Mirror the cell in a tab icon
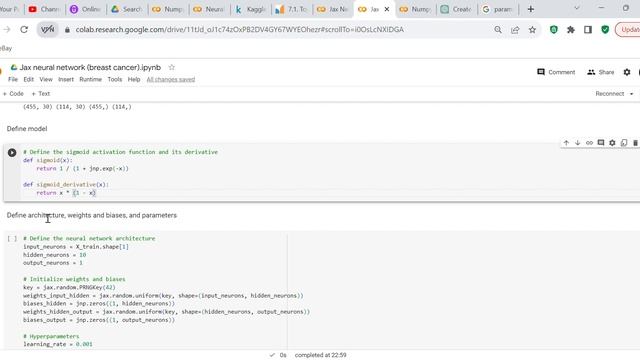 [624, 143]
